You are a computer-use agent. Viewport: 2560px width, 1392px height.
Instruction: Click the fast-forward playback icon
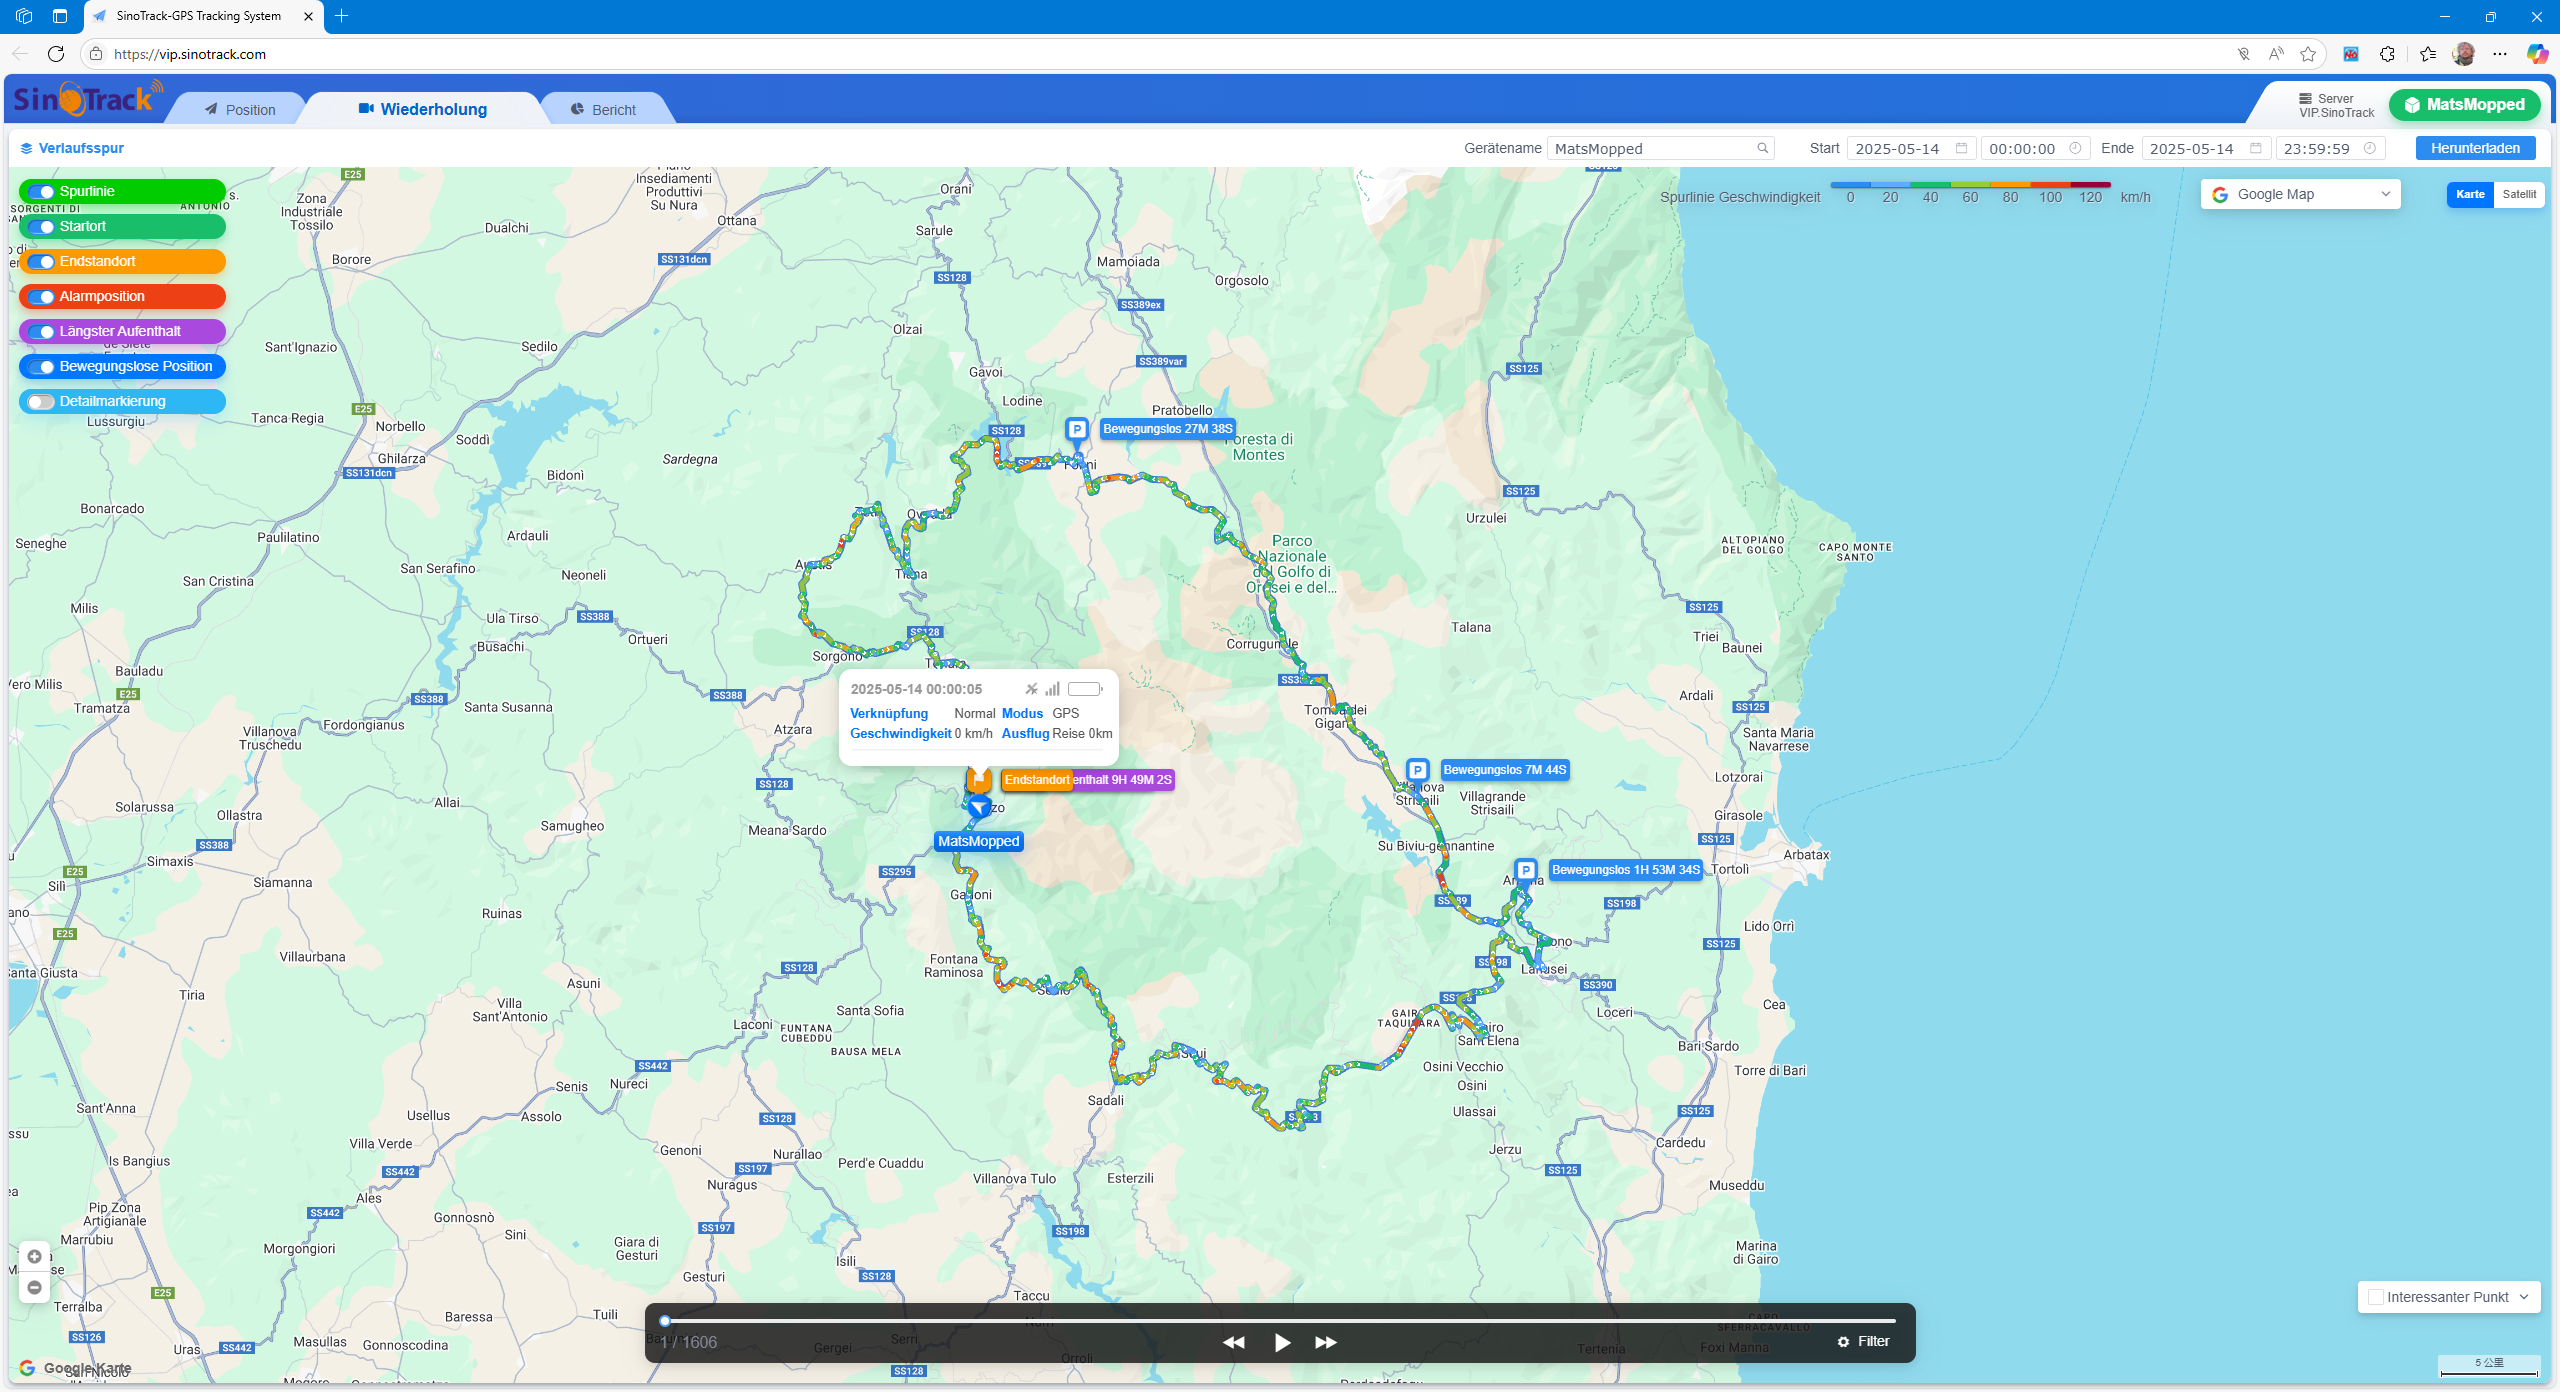[x=1326, y=1342]
